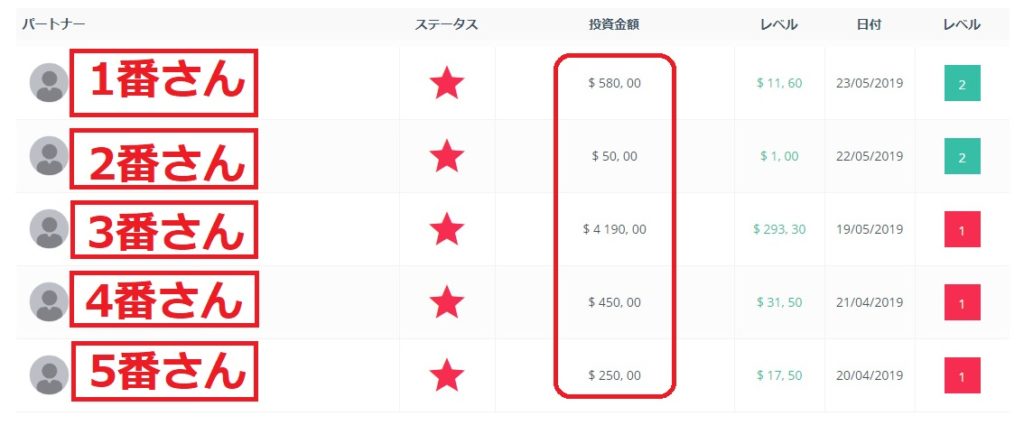The image size is (1024, 425).
Task: Click the green level 2 badge dated 22/05/2019
Action: coord(962,157)
